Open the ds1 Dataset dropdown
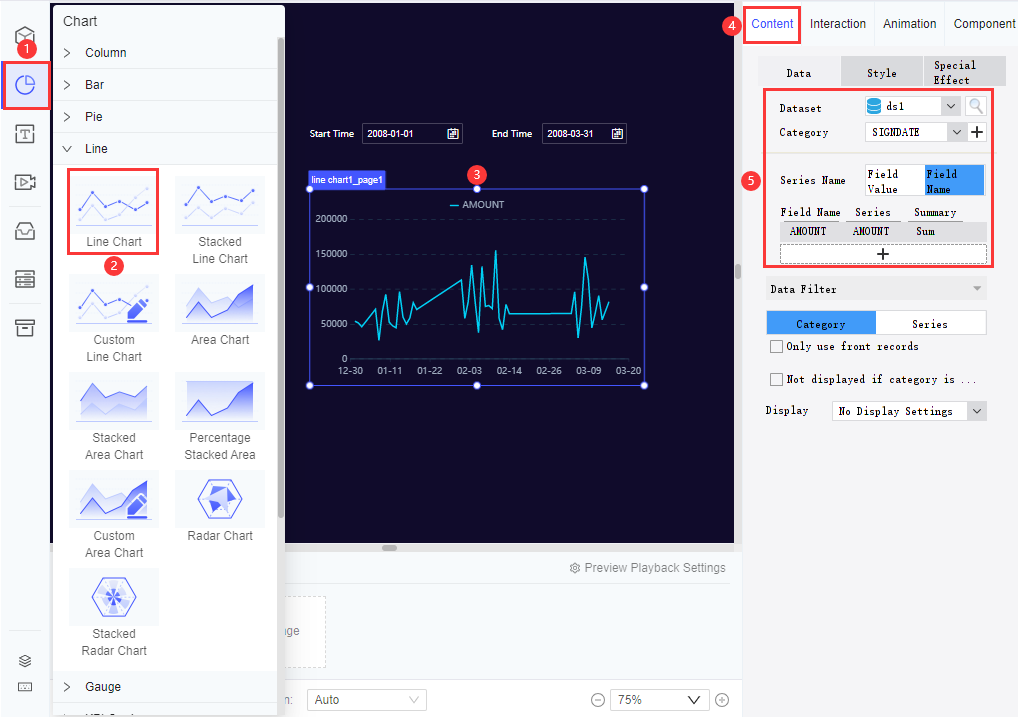Image resolution: width=1018 pixels, height=717 pixels. coord(912,105)
